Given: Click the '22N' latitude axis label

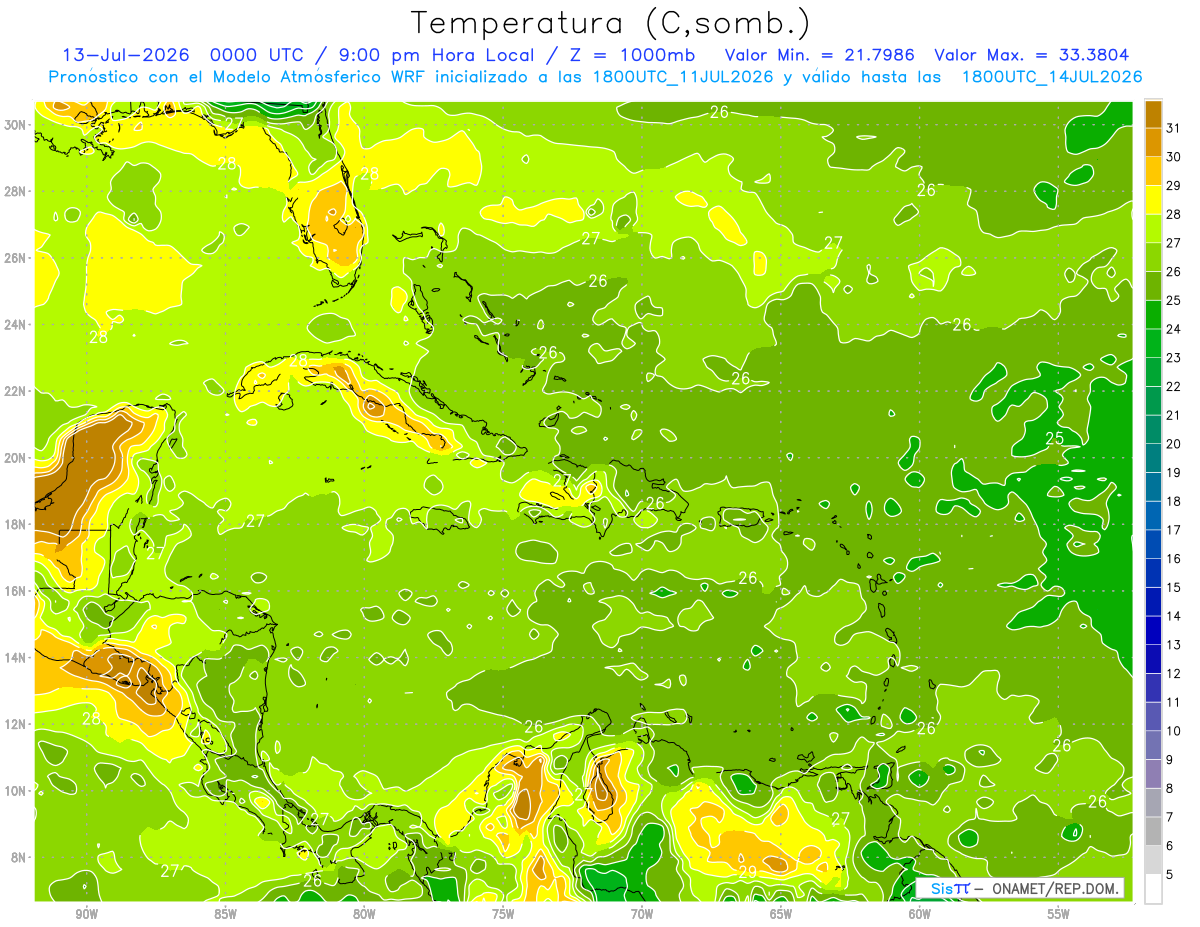Looking at the screenshot, I should point(15,391).
